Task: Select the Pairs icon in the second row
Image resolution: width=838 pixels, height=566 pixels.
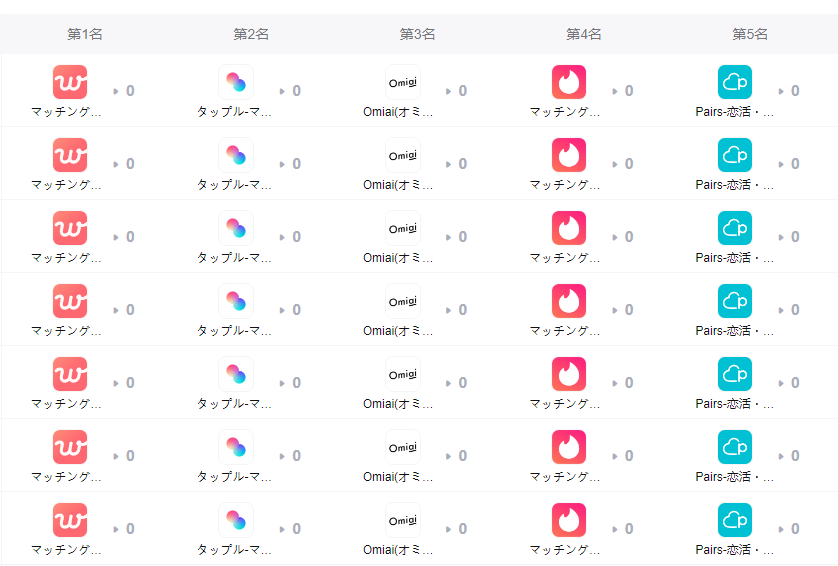Action: click(x=735, y=155)
